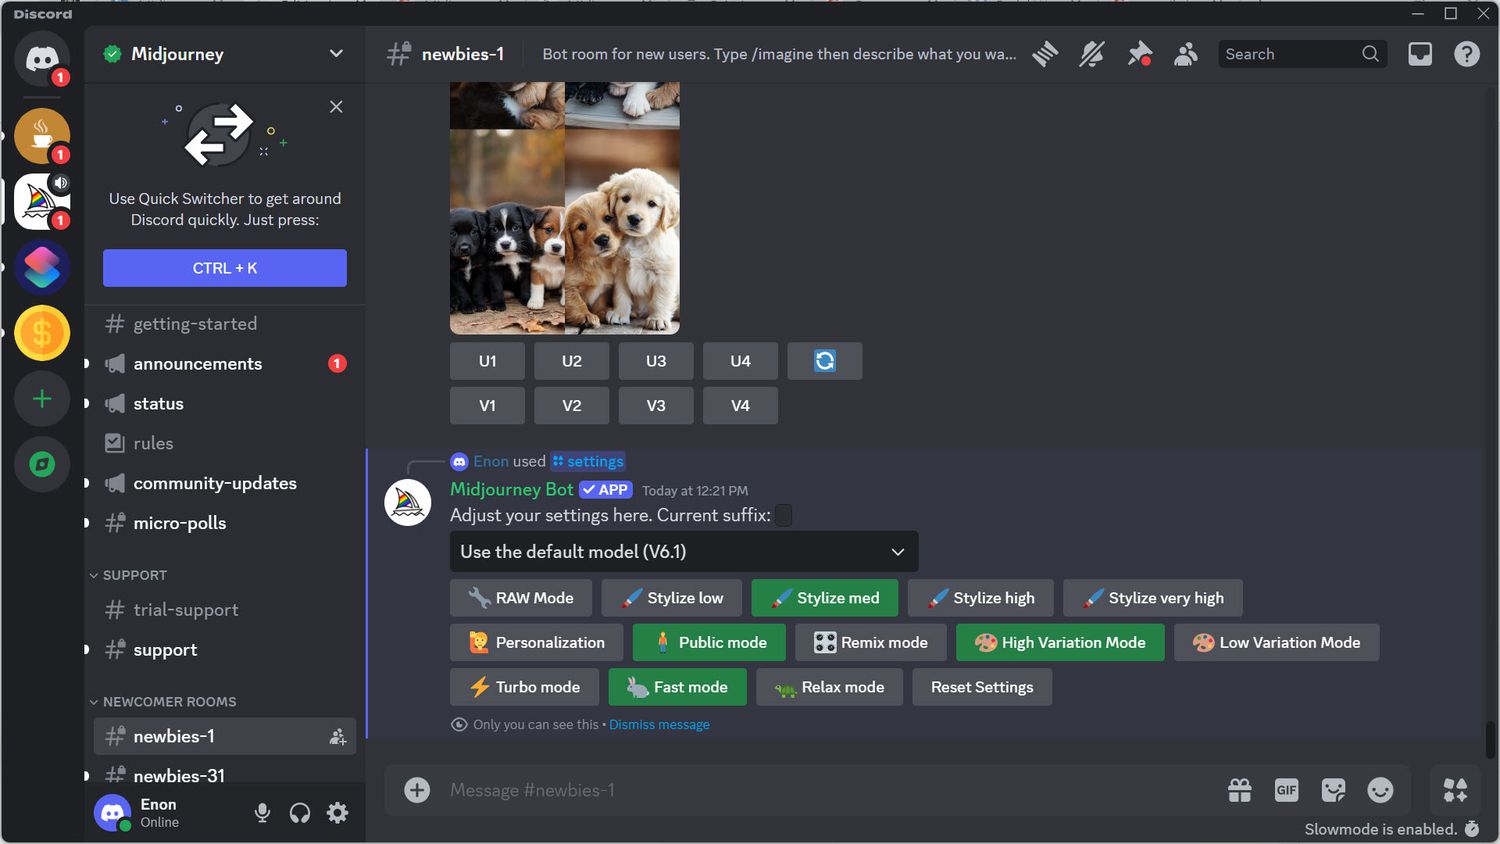Open the Threads icon in channel header

pyautogui.click(x=1045, y=54)
